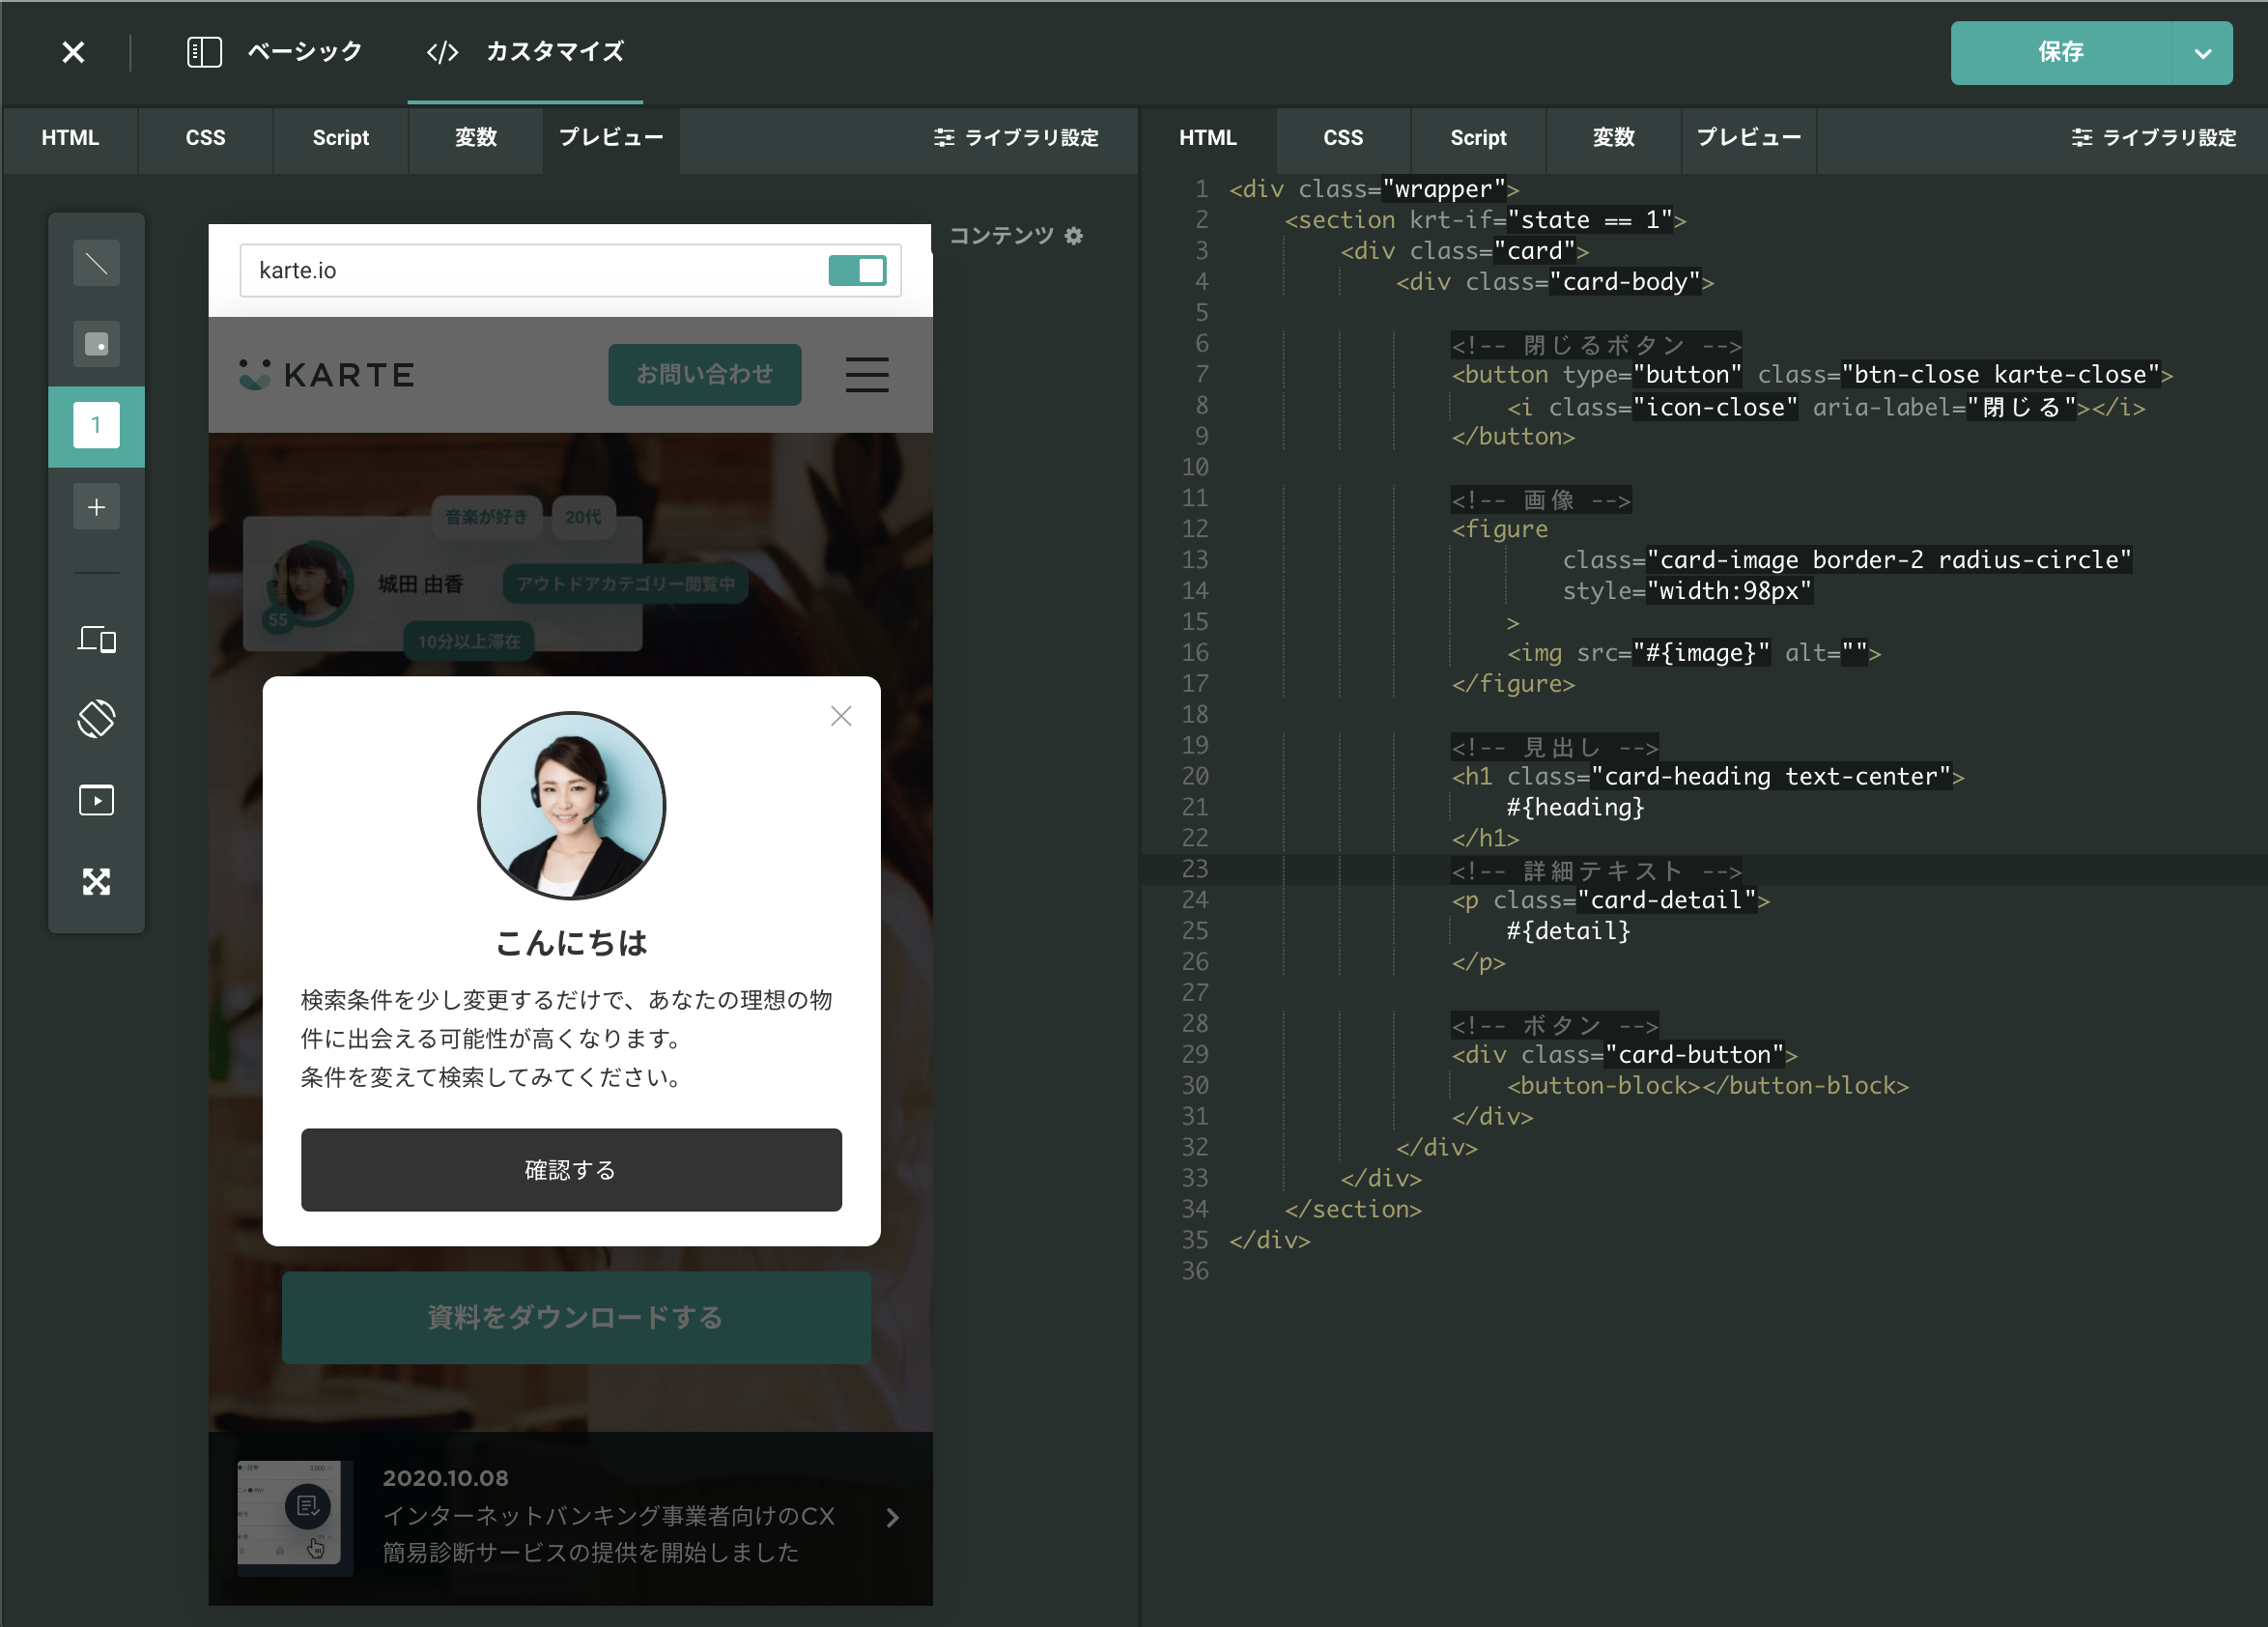
Task: Switch to the CSS tab in left pane
Action: tap(205, 138)
